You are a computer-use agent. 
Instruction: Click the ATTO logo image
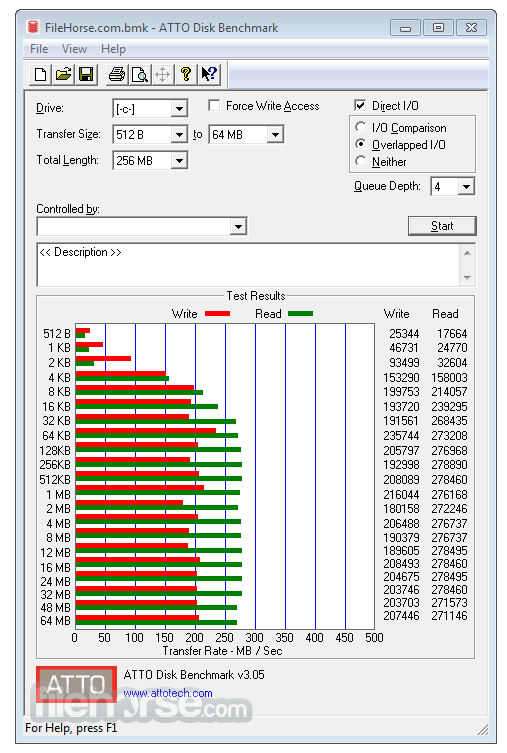(76, 684)
